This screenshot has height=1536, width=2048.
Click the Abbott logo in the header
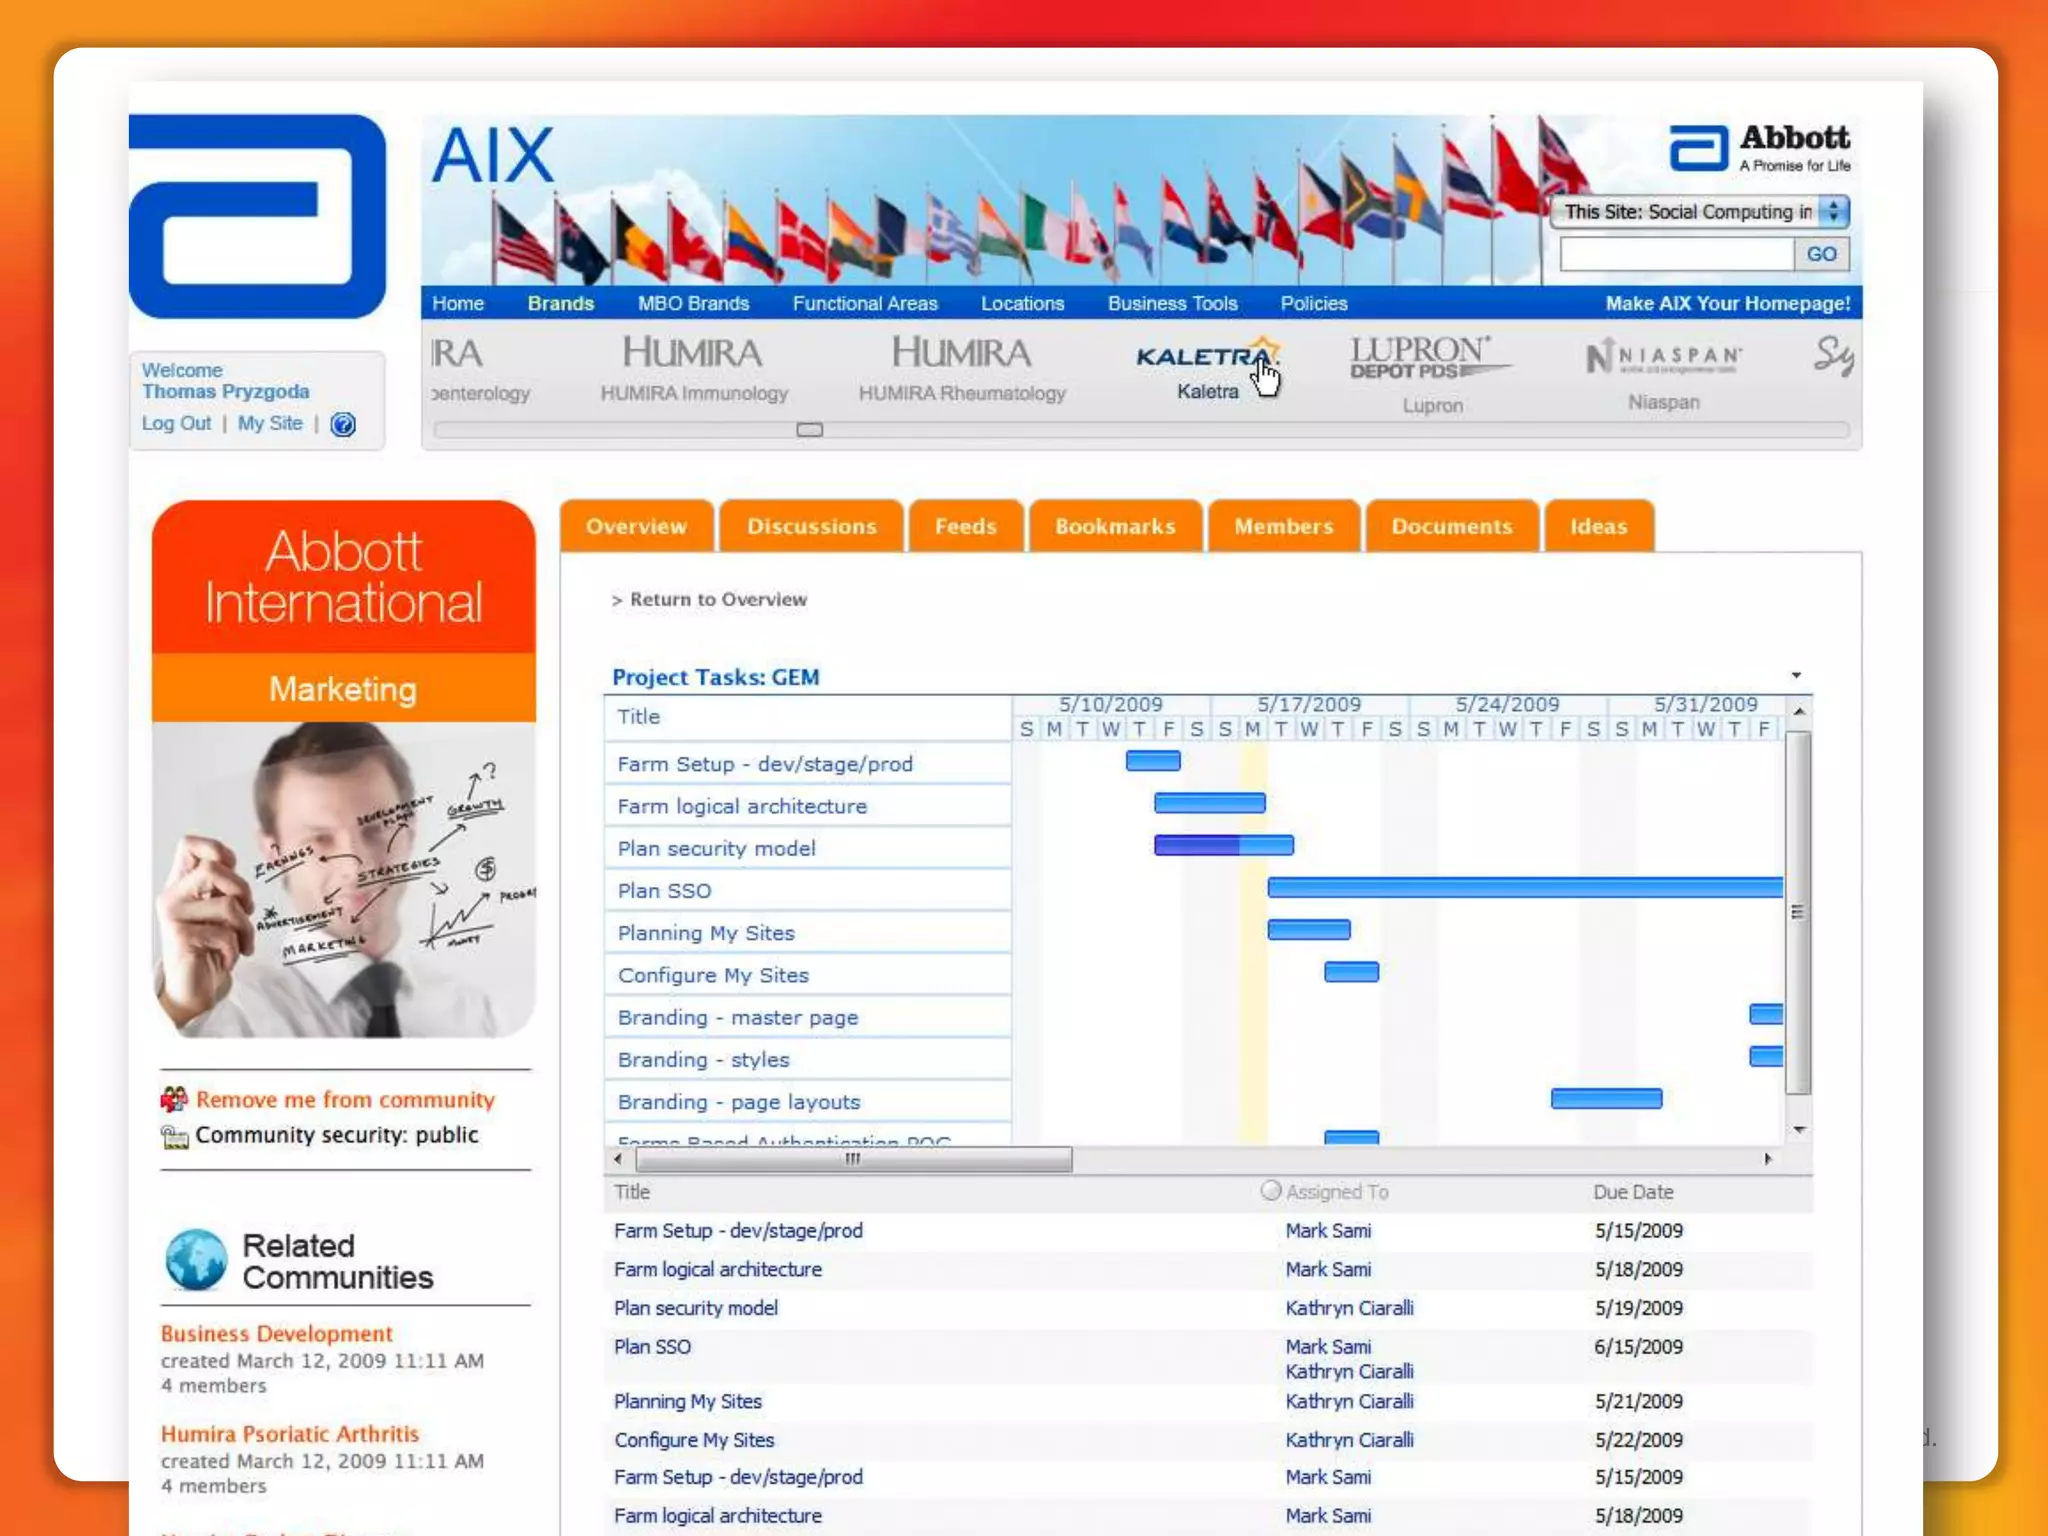(x=1760, y=148)
